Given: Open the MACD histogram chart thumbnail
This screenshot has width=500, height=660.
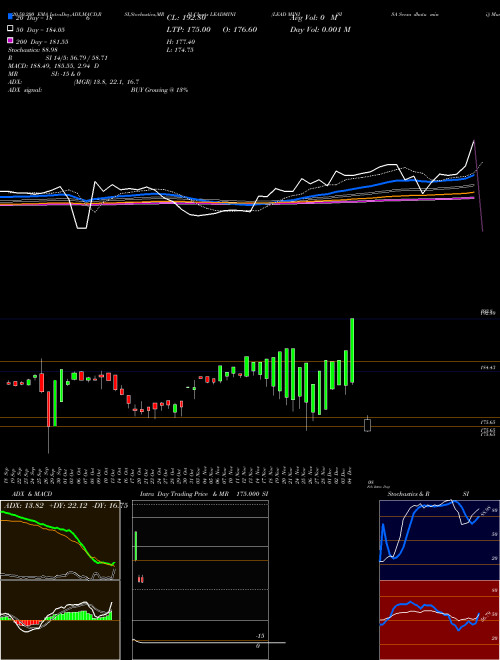Looking at the screenshot, I should click(x=60, y=620).
